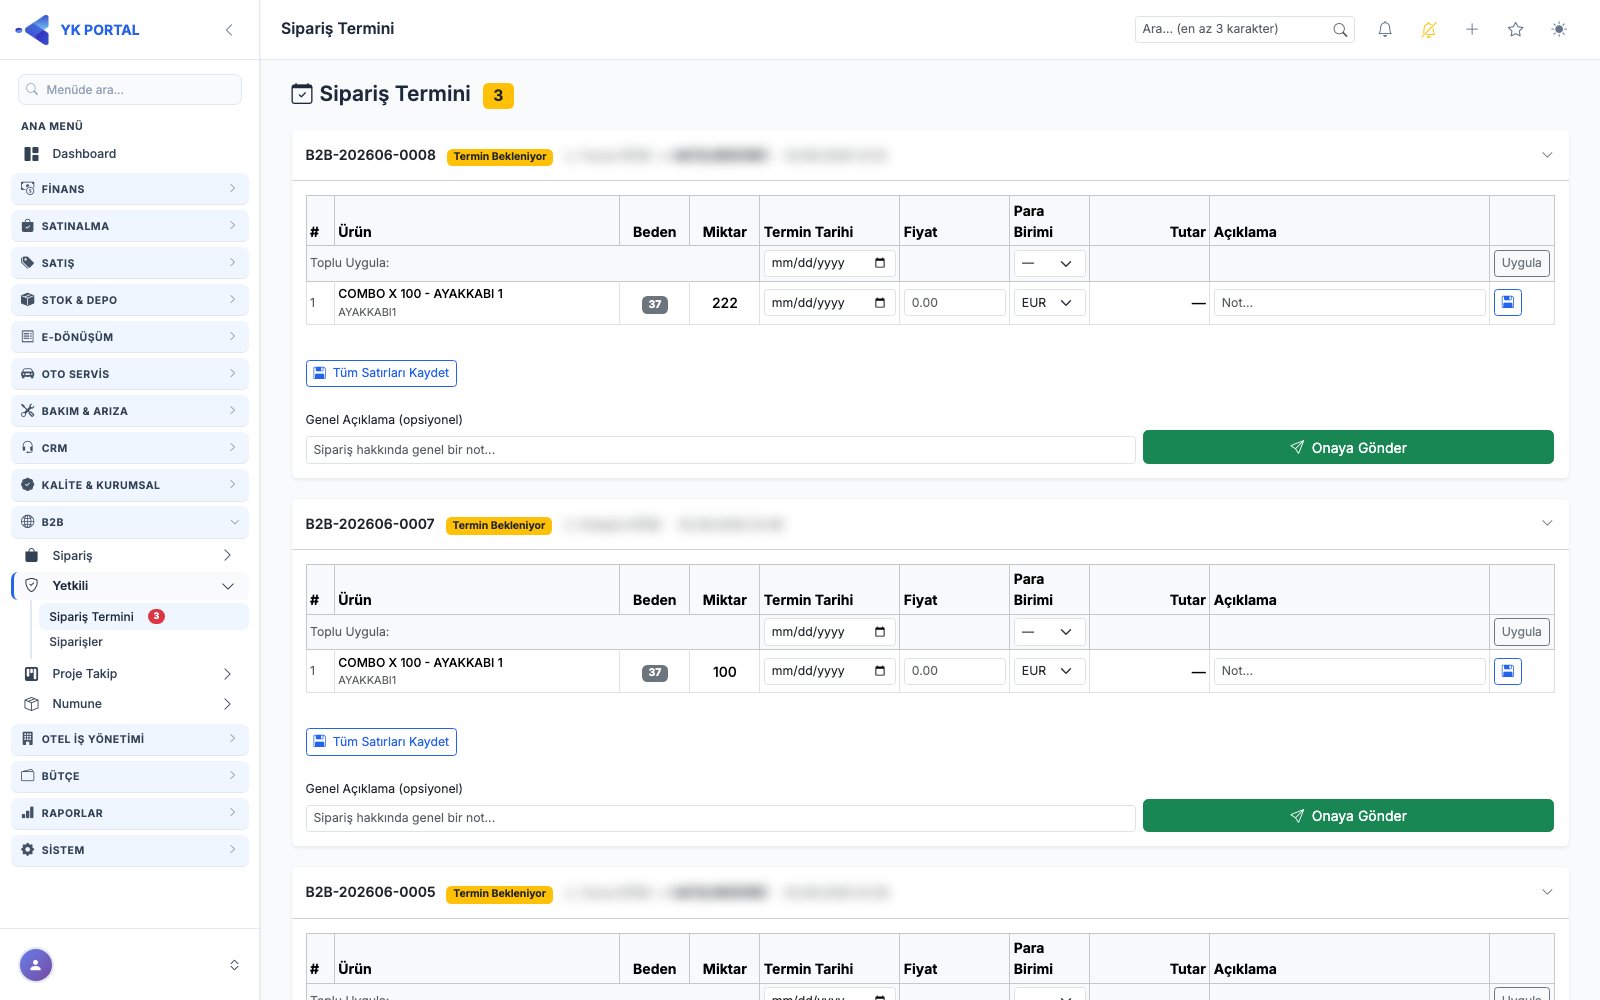This screenshot has width=1600, height=1000.
Task: Collapse the sidebar with the left arrow
Action: [229, 30]
